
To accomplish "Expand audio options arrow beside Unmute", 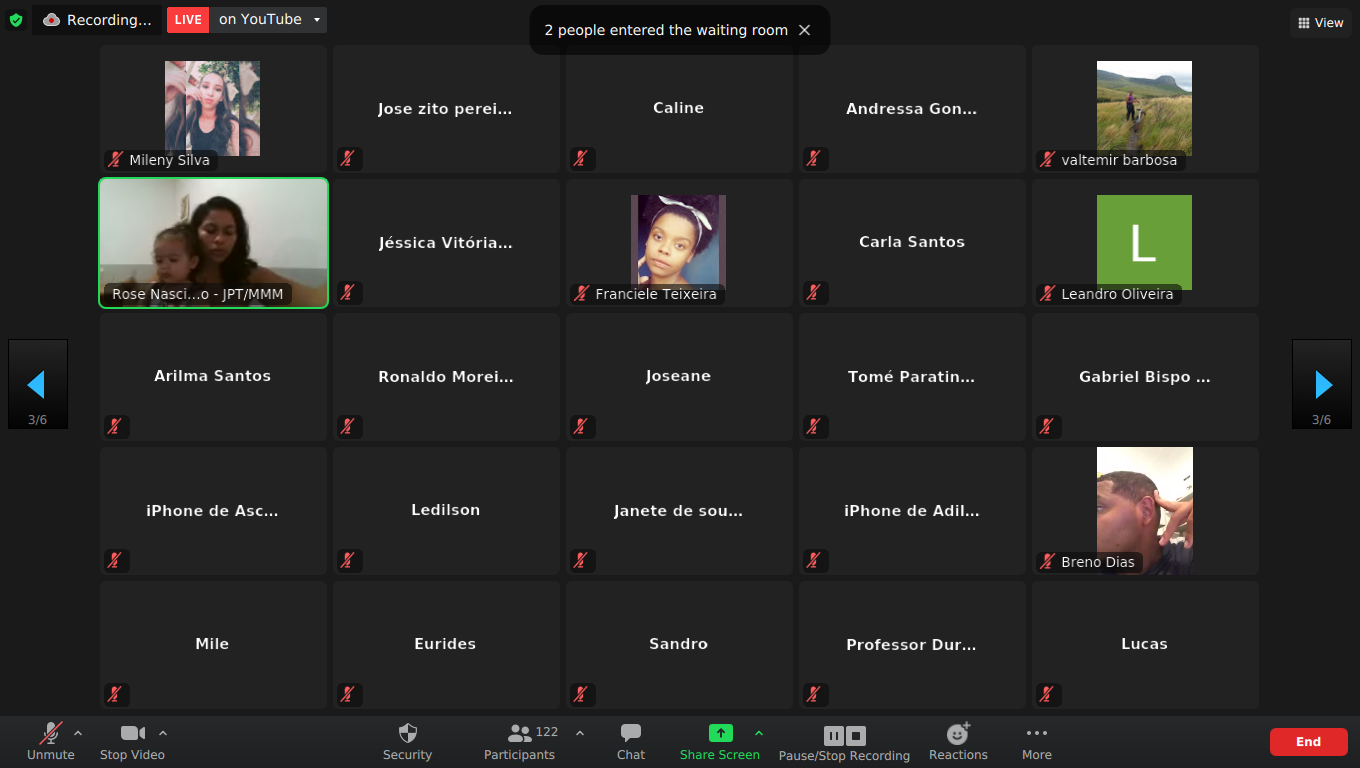I will [78, 733].
